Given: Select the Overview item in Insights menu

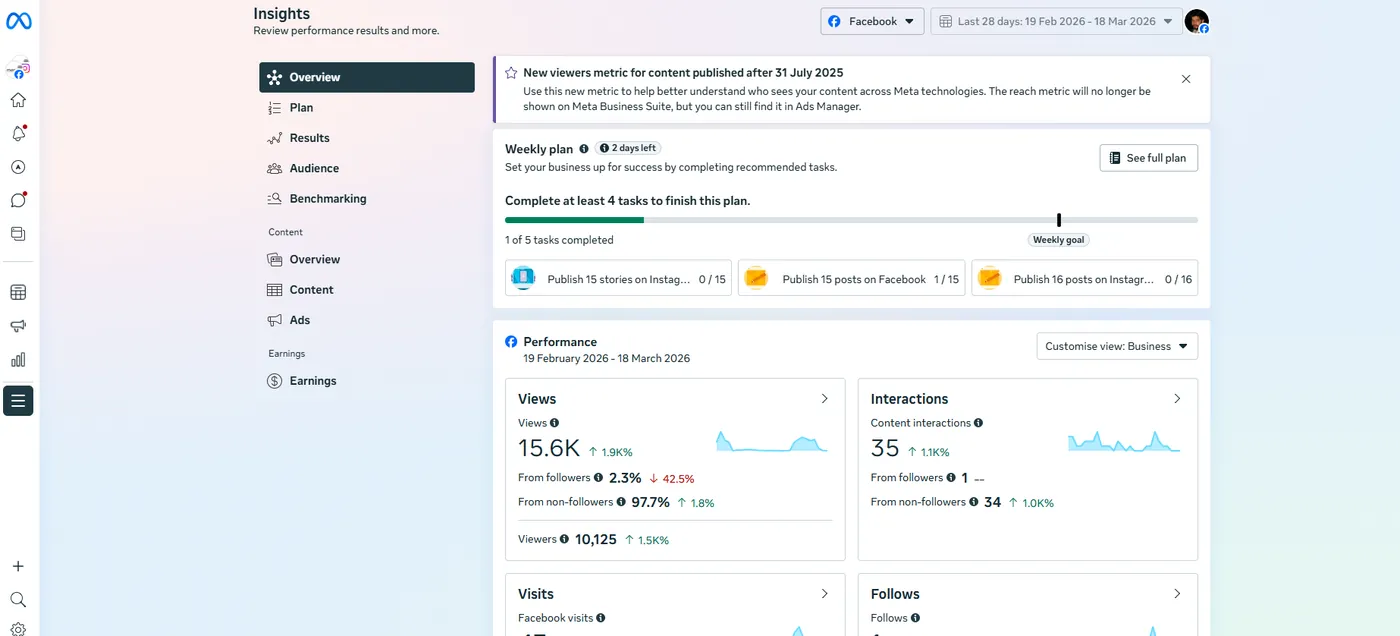Looking at the screenshot, I should click(x=367, y=77).
